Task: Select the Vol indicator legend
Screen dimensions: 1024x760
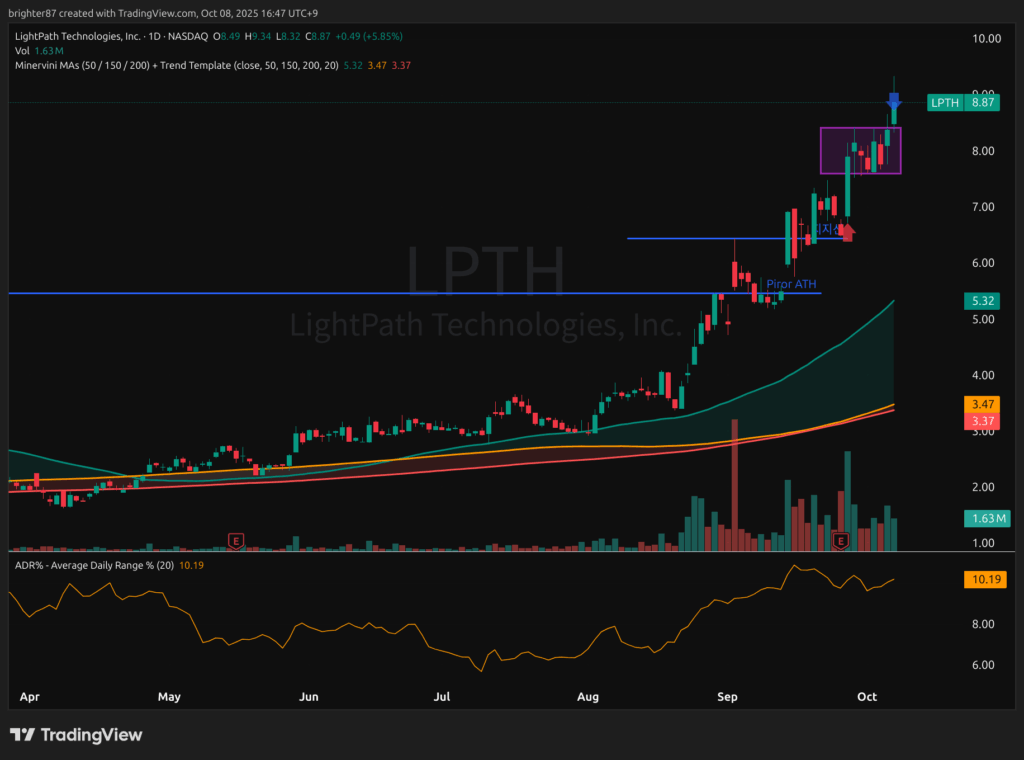Action: [21, 50]
